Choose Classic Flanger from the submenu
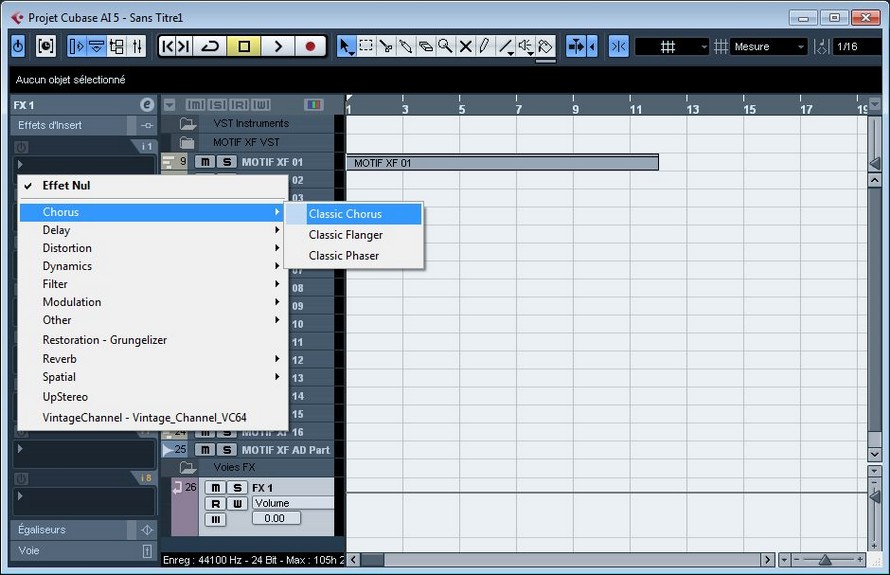The width and height of the screenshot is (890, 575). tap(345, 235)
